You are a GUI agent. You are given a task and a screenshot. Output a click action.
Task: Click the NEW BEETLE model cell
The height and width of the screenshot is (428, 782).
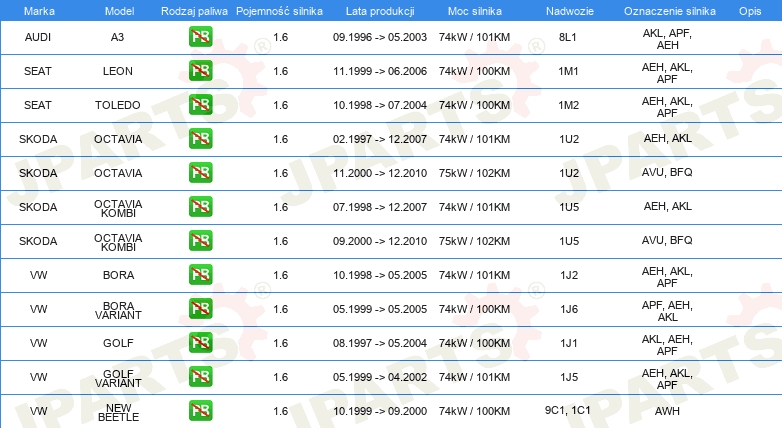118,412
